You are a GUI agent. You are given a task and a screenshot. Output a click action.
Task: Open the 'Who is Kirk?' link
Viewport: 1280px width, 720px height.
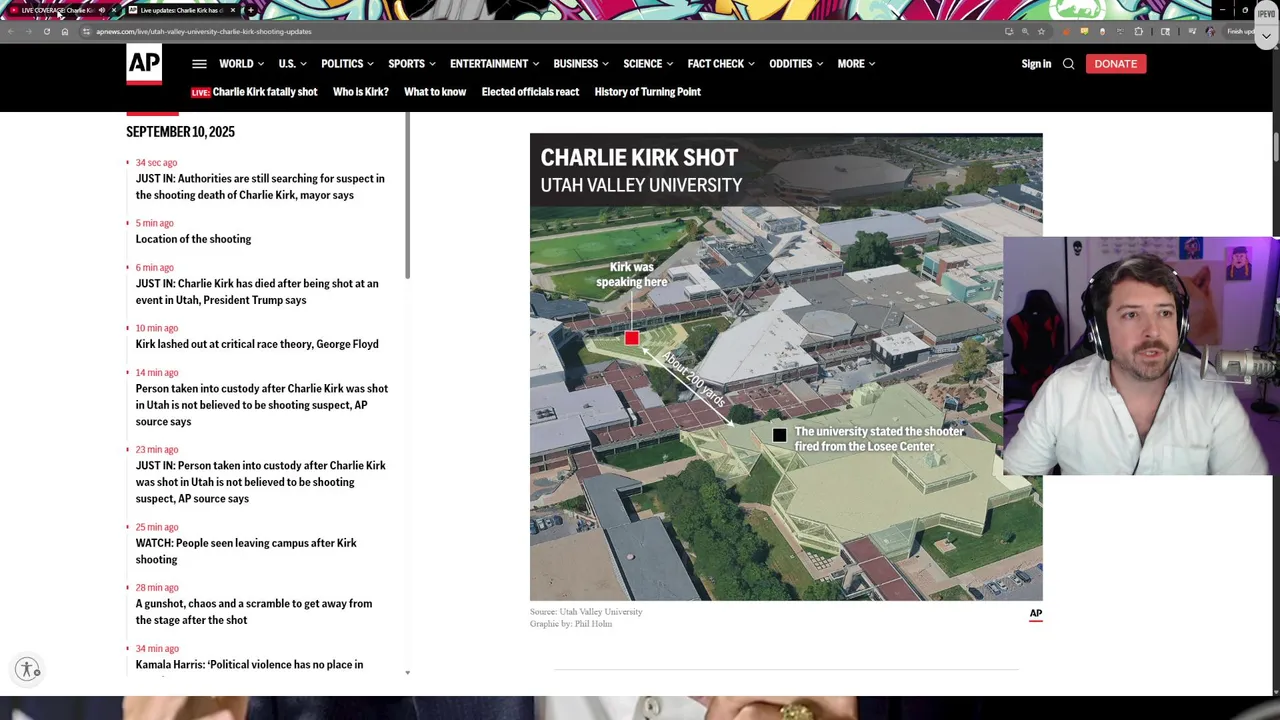[x=360, y=92]
